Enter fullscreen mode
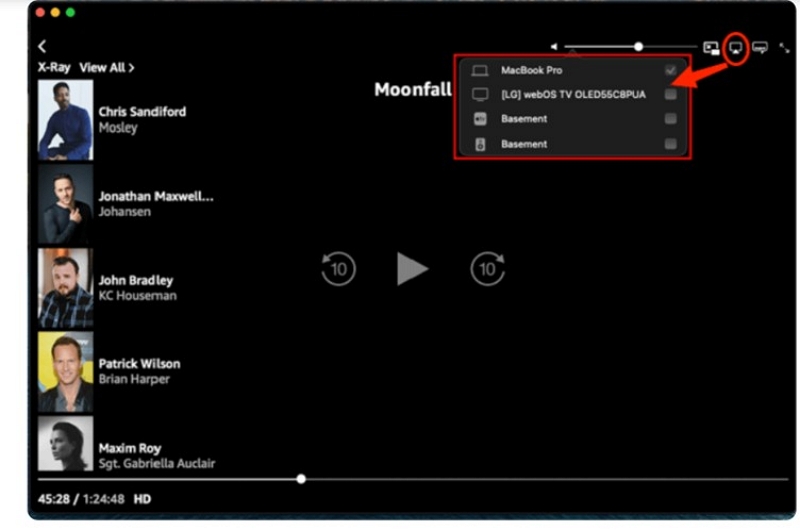800x530 pixels. [784, 48]
